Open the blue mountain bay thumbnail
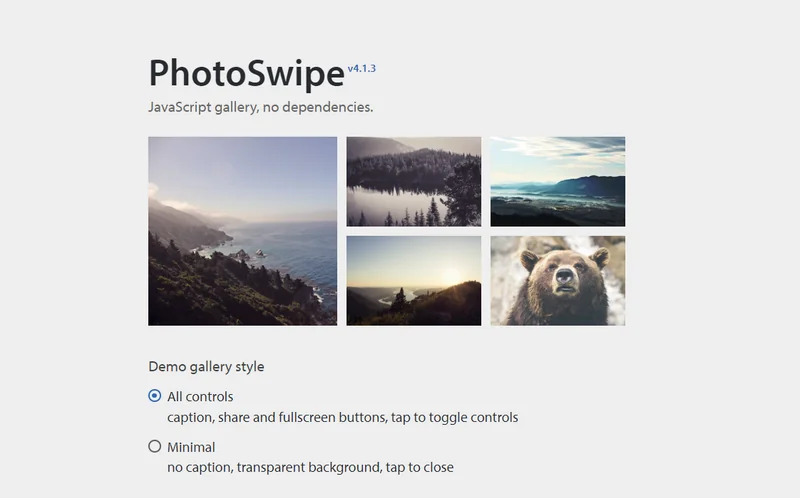 click(x=558, y=181)
